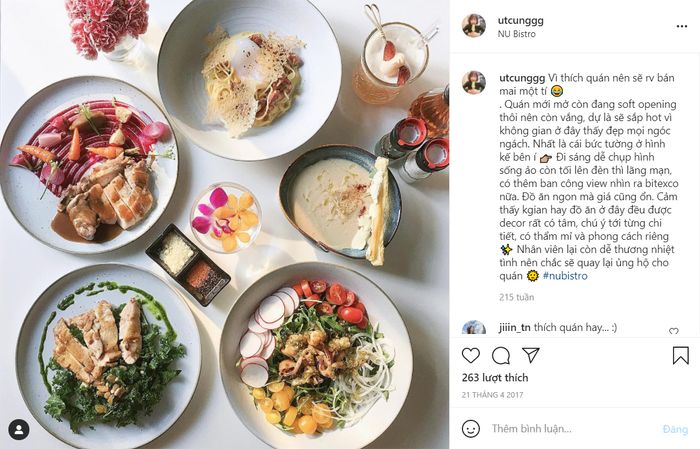Click the food photo of the post
The image size is (700, 449).
coord(225,224)
